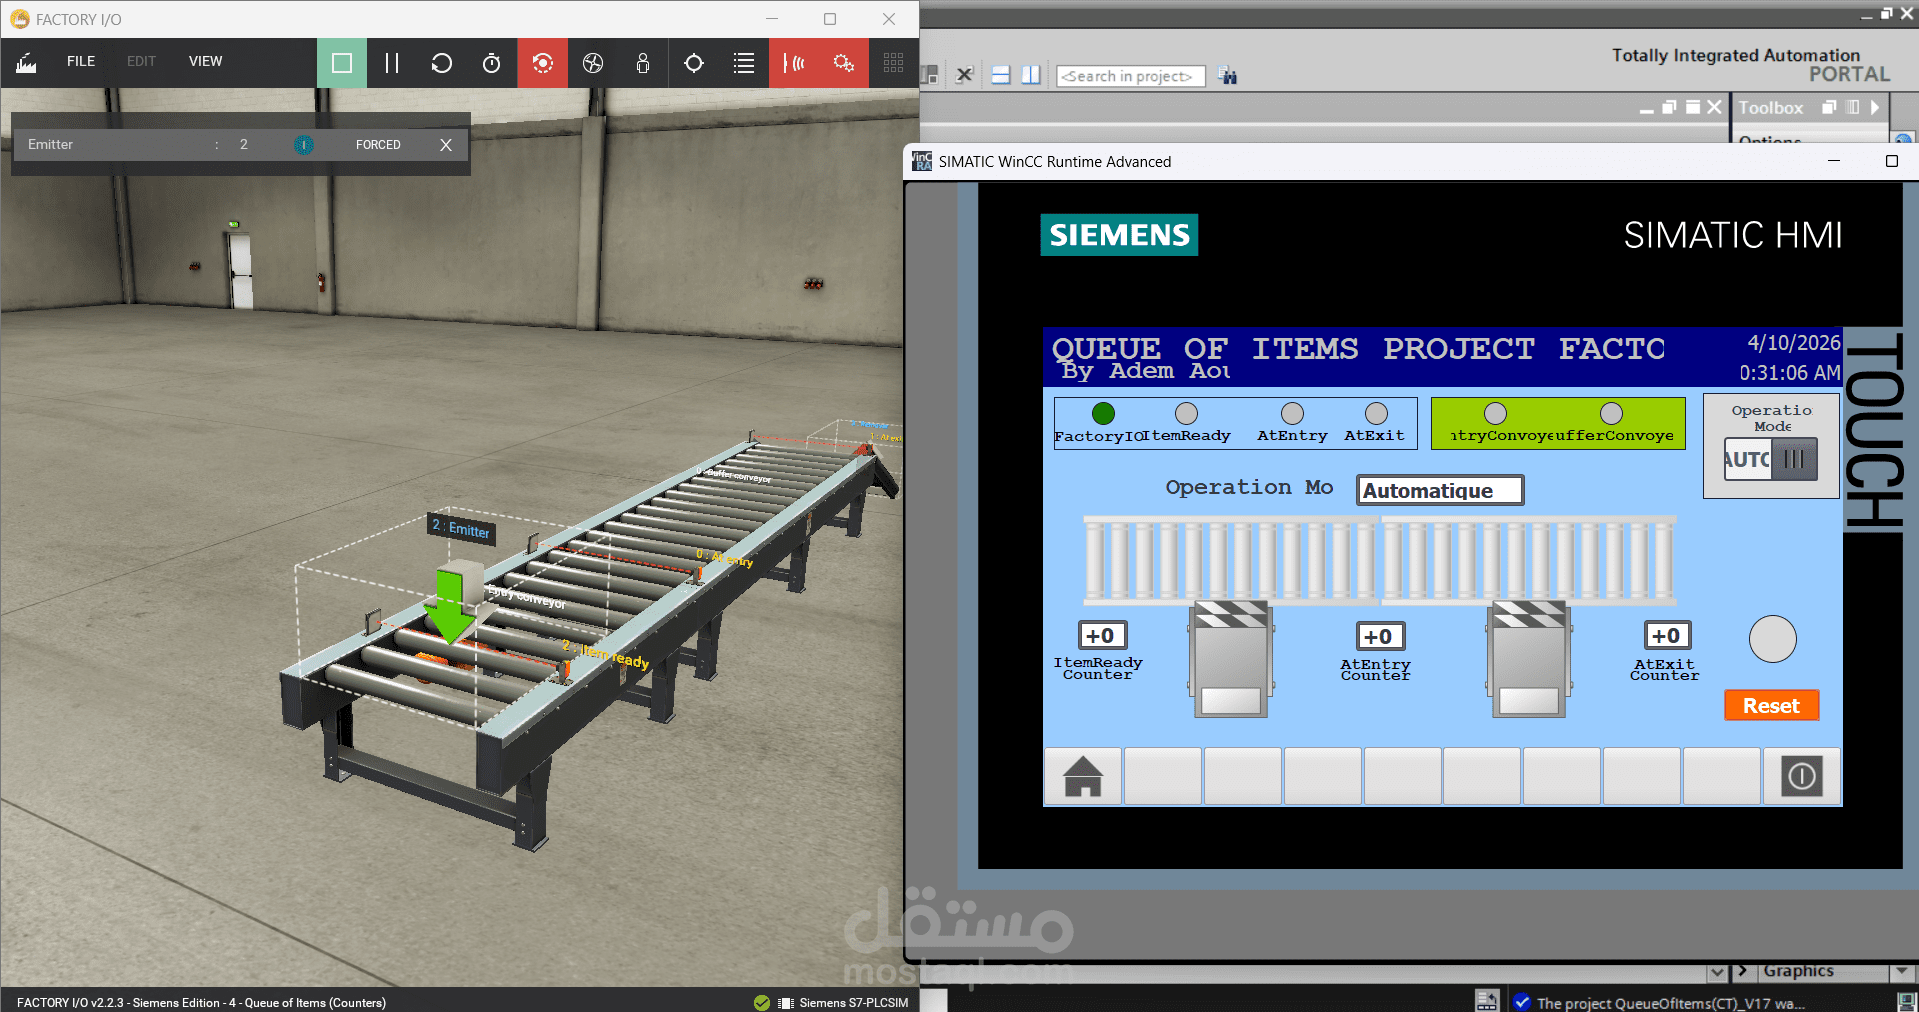Click the WinCC Runtime window title icon
The image size is (1919, 1012).
point(922,161)
